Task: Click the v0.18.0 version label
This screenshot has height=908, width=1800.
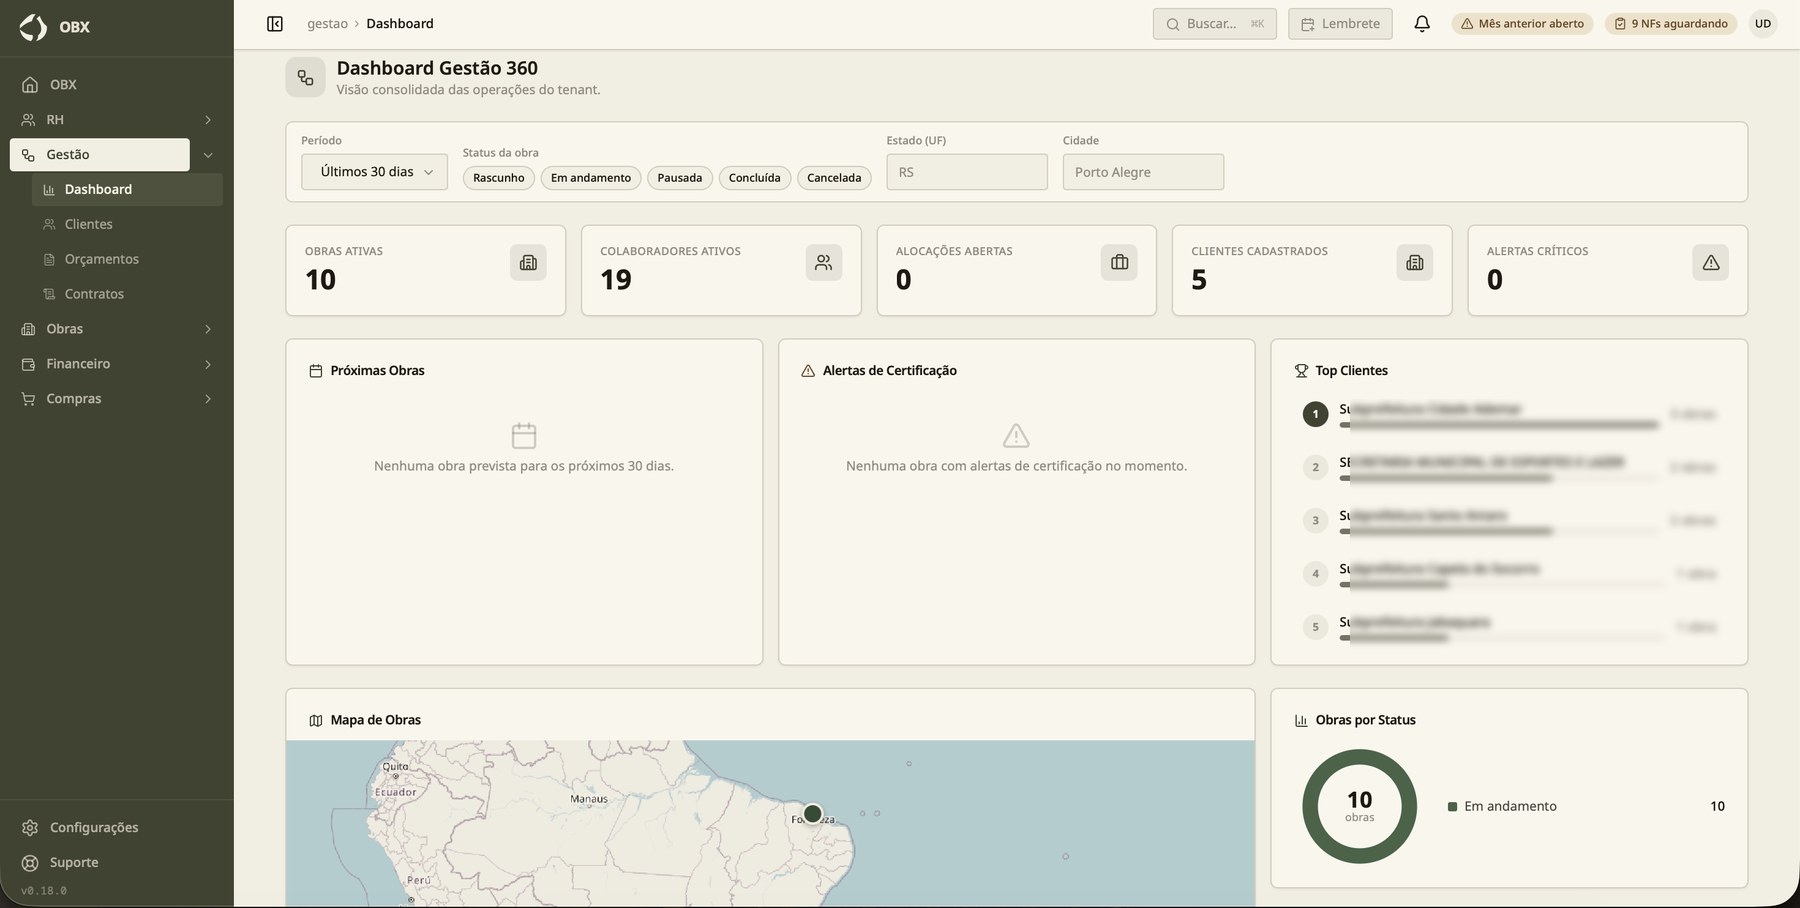Action: click(44, 891)
